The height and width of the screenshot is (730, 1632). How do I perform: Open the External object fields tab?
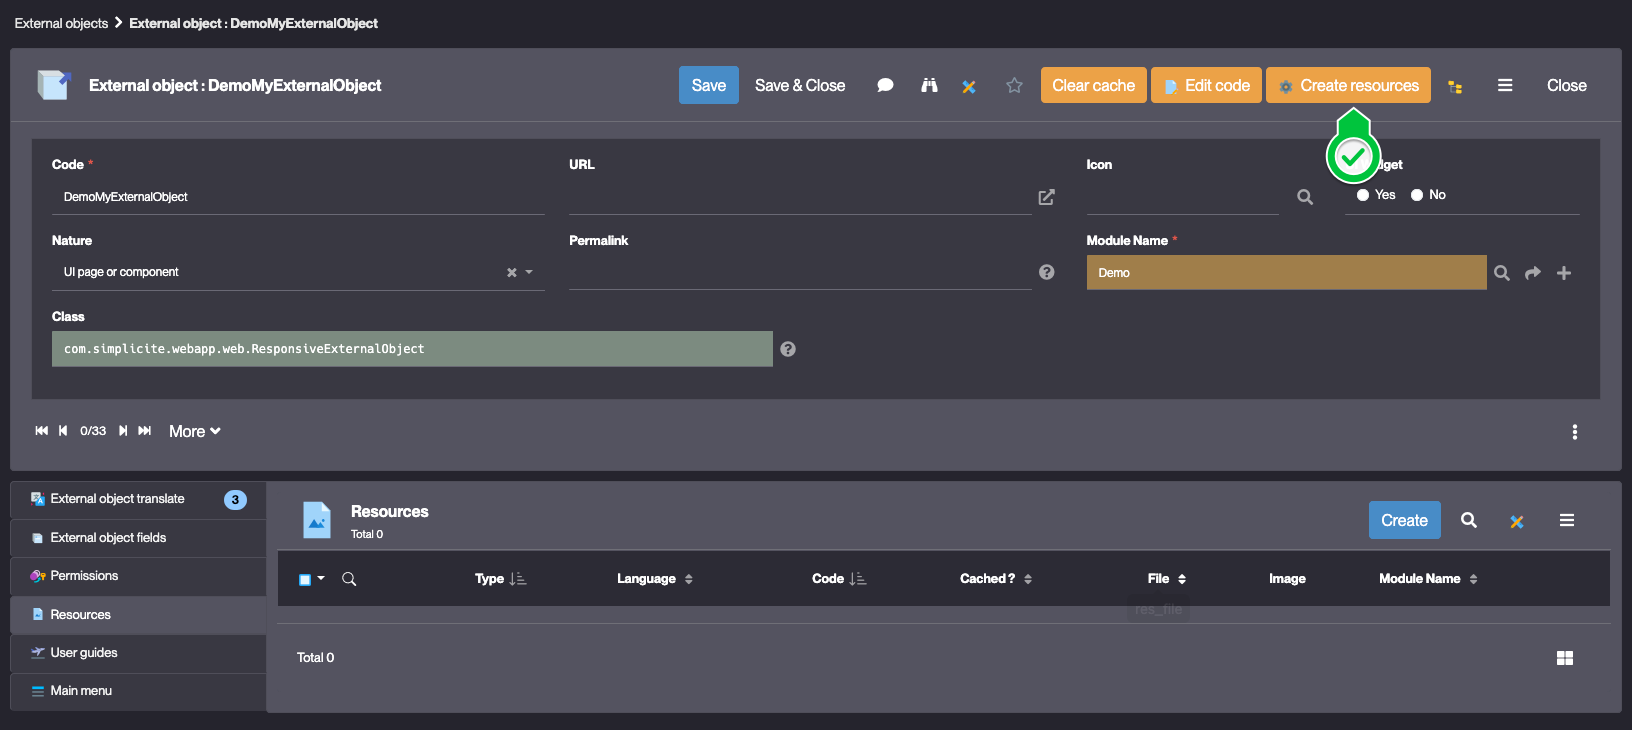(108, 538)
